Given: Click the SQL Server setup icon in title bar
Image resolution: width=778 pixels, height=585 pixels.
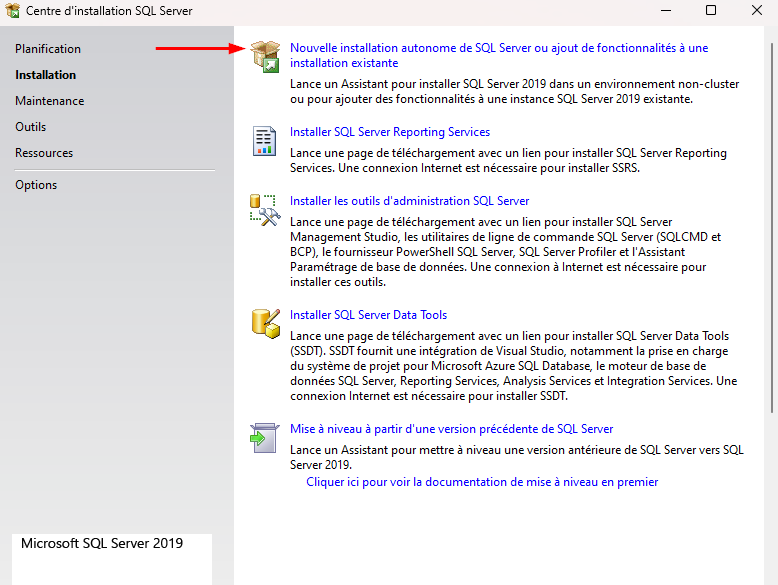Looking at the screenshot, I should coord(12,11).
